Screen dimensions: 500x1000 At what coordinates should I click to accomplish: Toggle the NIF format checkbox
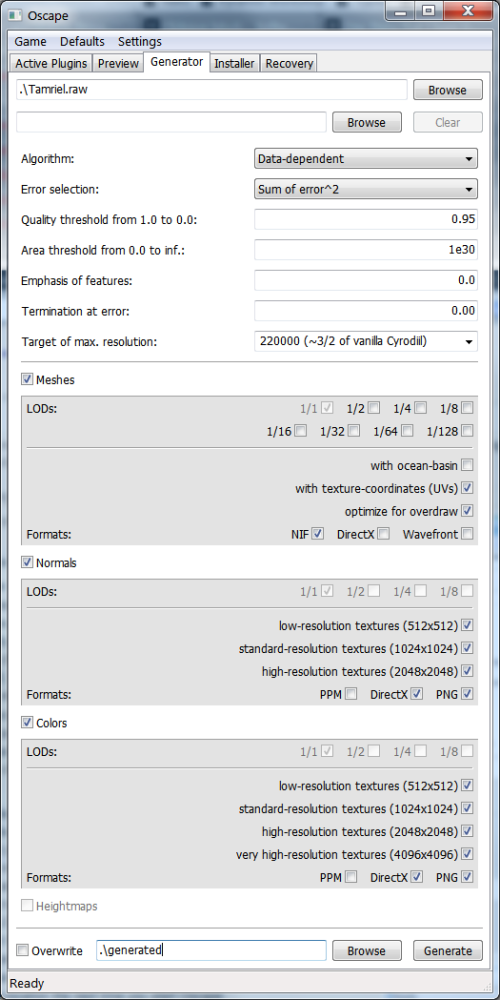tap(318, 534)
